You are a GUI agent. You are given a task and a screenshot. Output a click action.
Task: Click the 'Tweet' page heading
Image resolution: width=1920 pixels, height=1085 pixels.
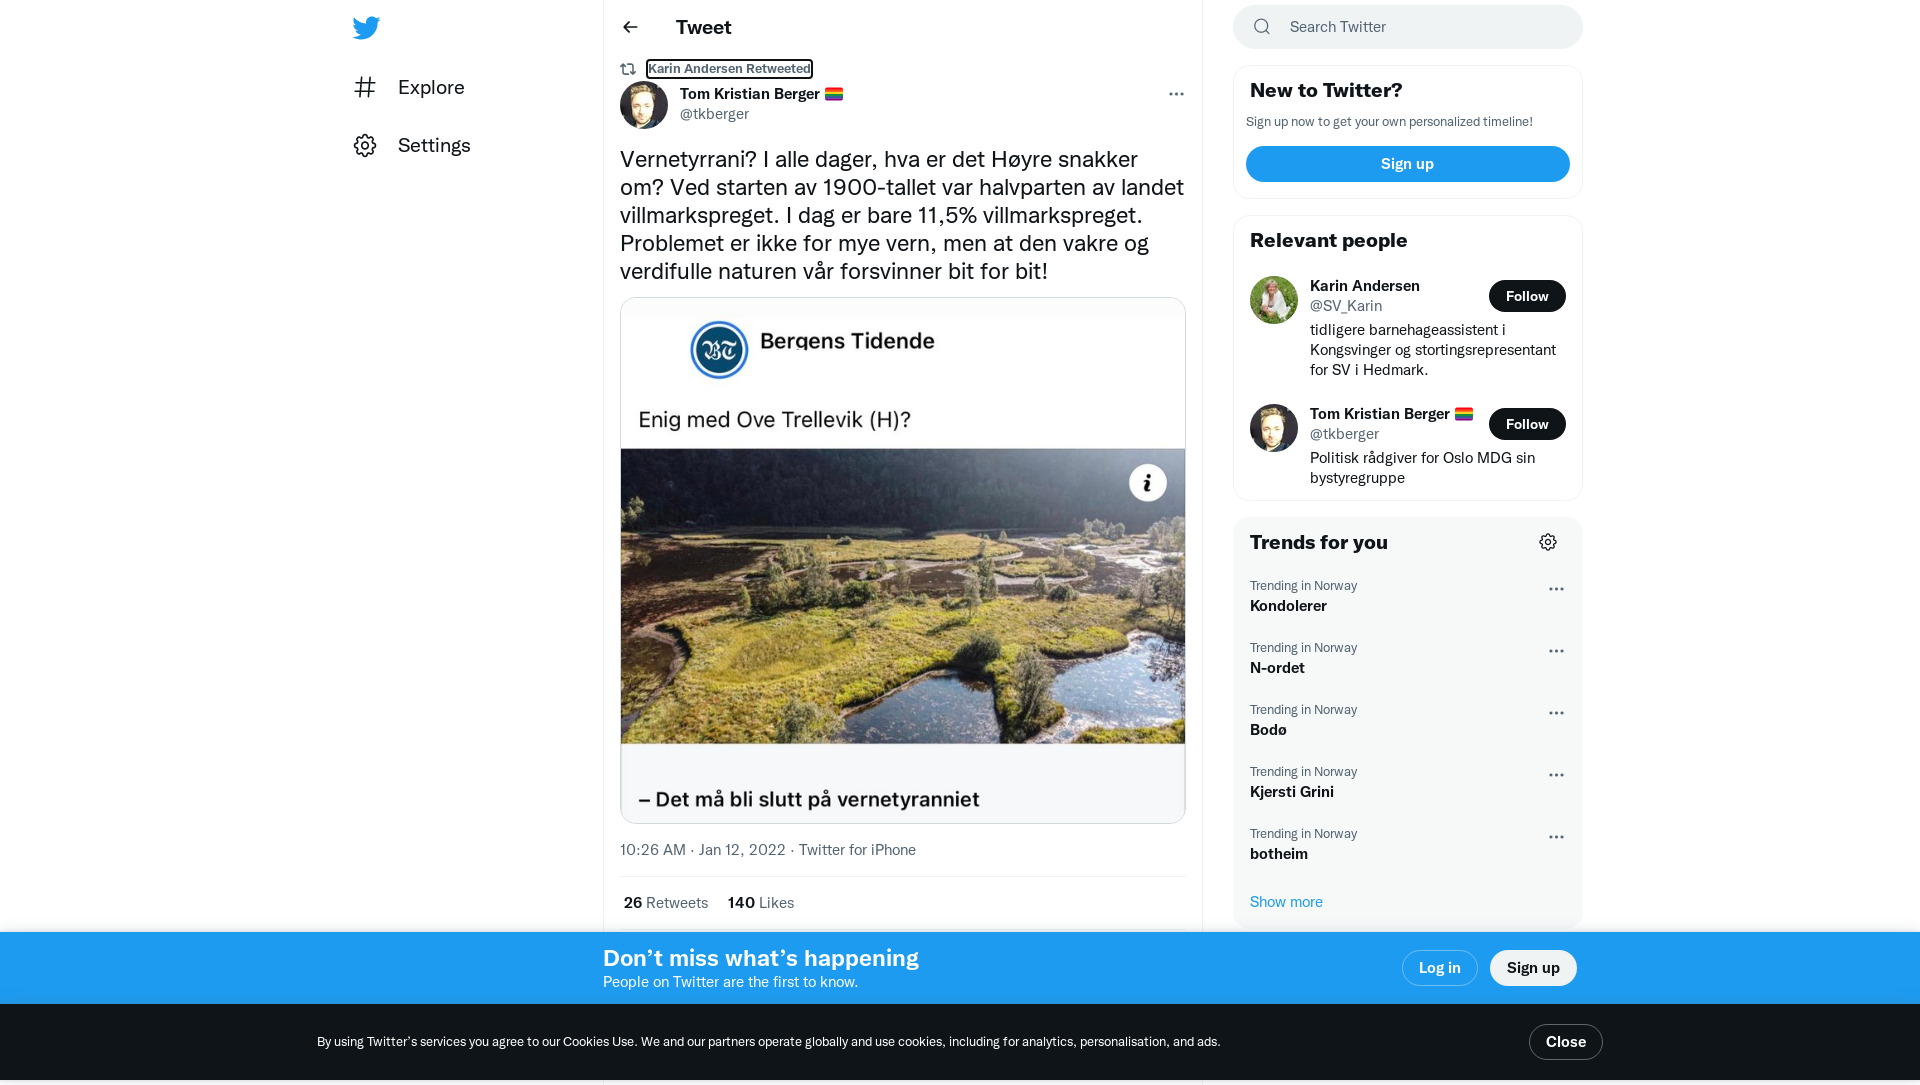[703, 27]
